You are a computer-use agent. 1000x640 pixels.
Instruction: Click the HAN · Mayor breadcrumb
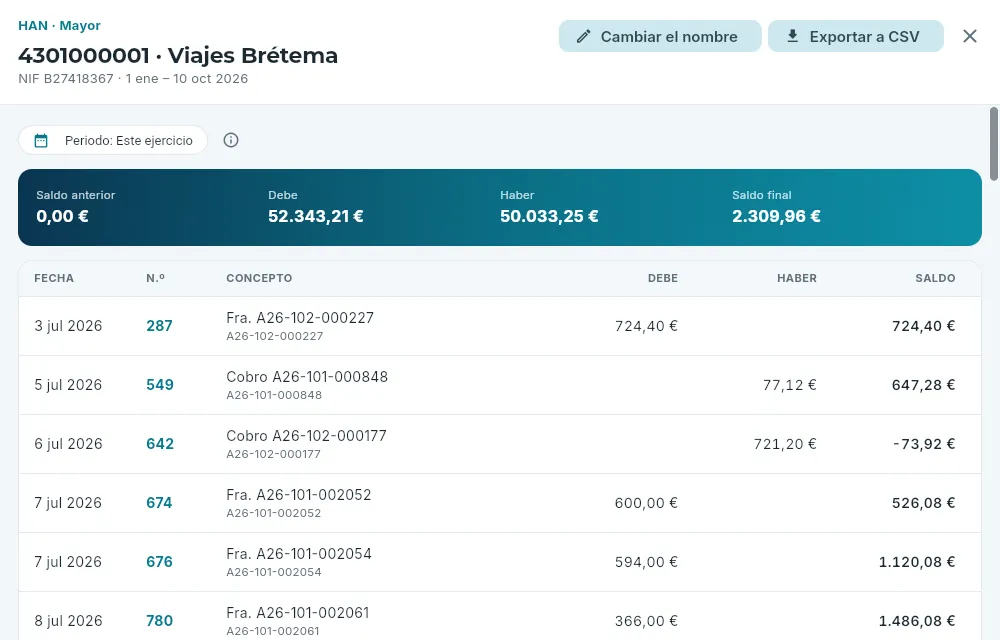[x=59, y=25]
